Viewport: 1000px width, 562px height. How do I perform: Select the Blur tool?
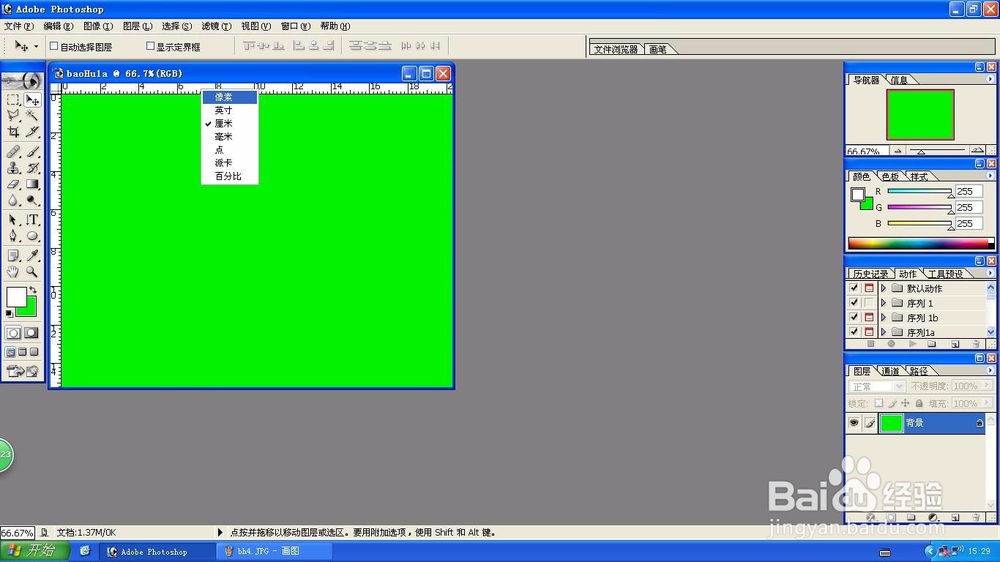13,200
